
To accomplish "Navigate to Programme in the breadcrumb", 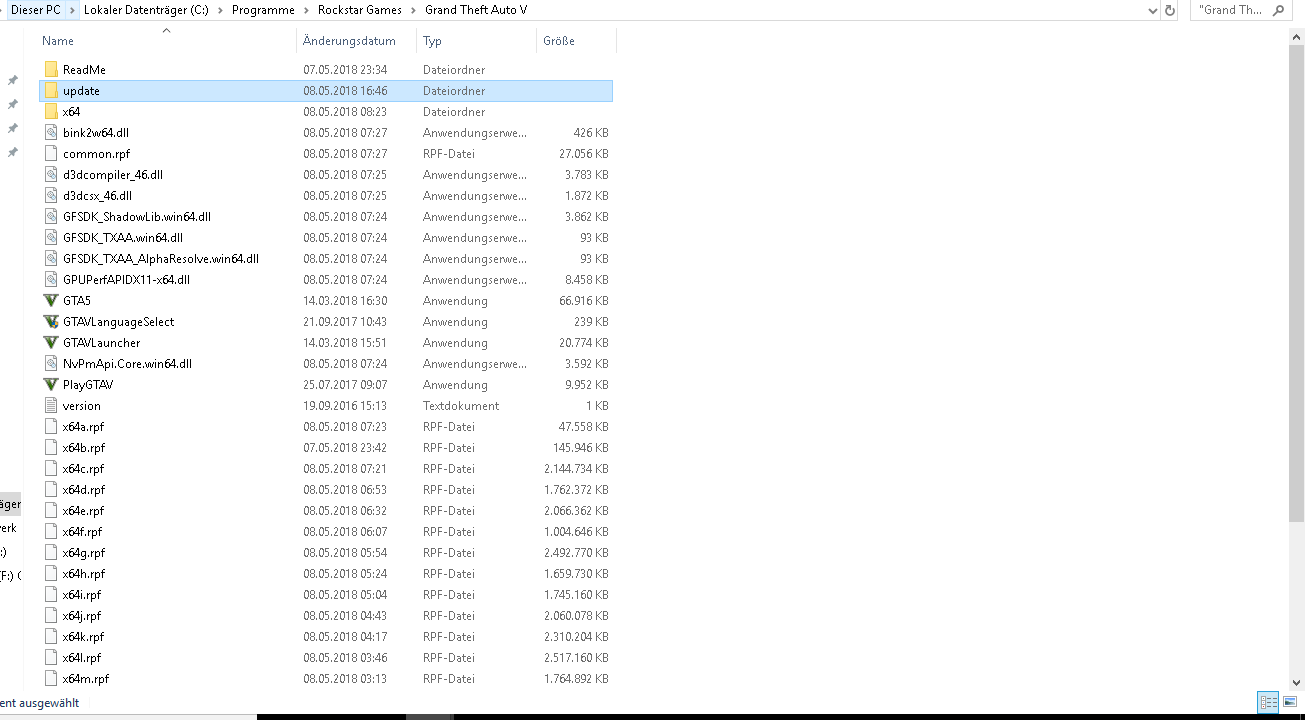I will point(263,10).
